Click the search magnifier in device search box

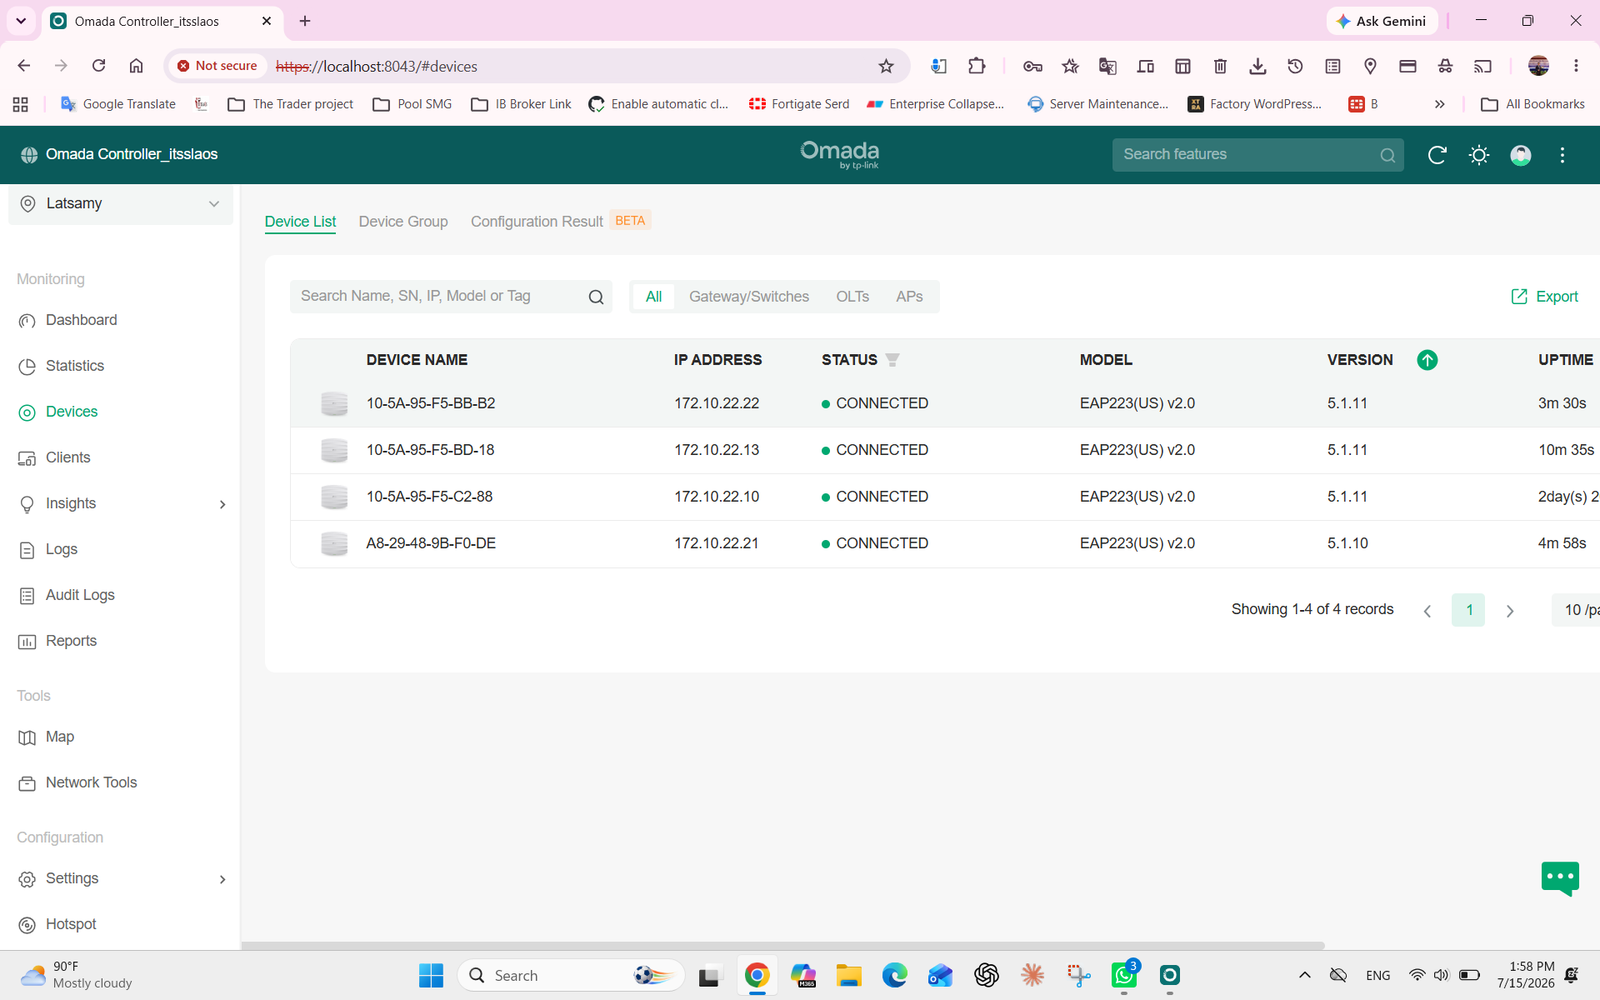[596, 297]
